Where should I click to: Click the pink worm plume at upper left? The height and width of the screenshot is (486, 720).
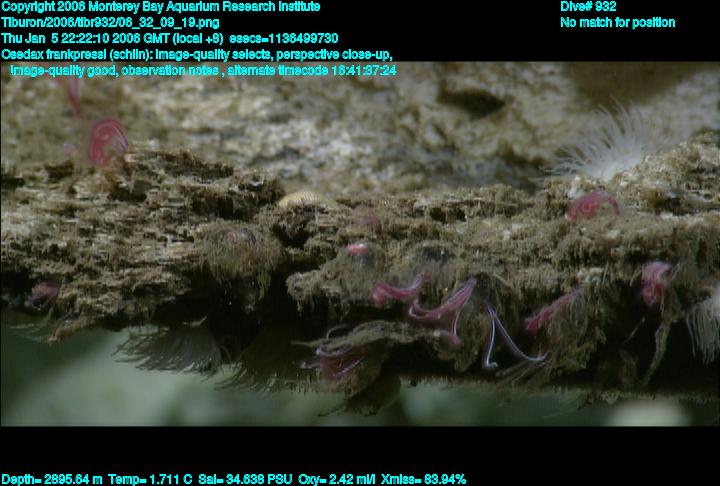(105, 140)
